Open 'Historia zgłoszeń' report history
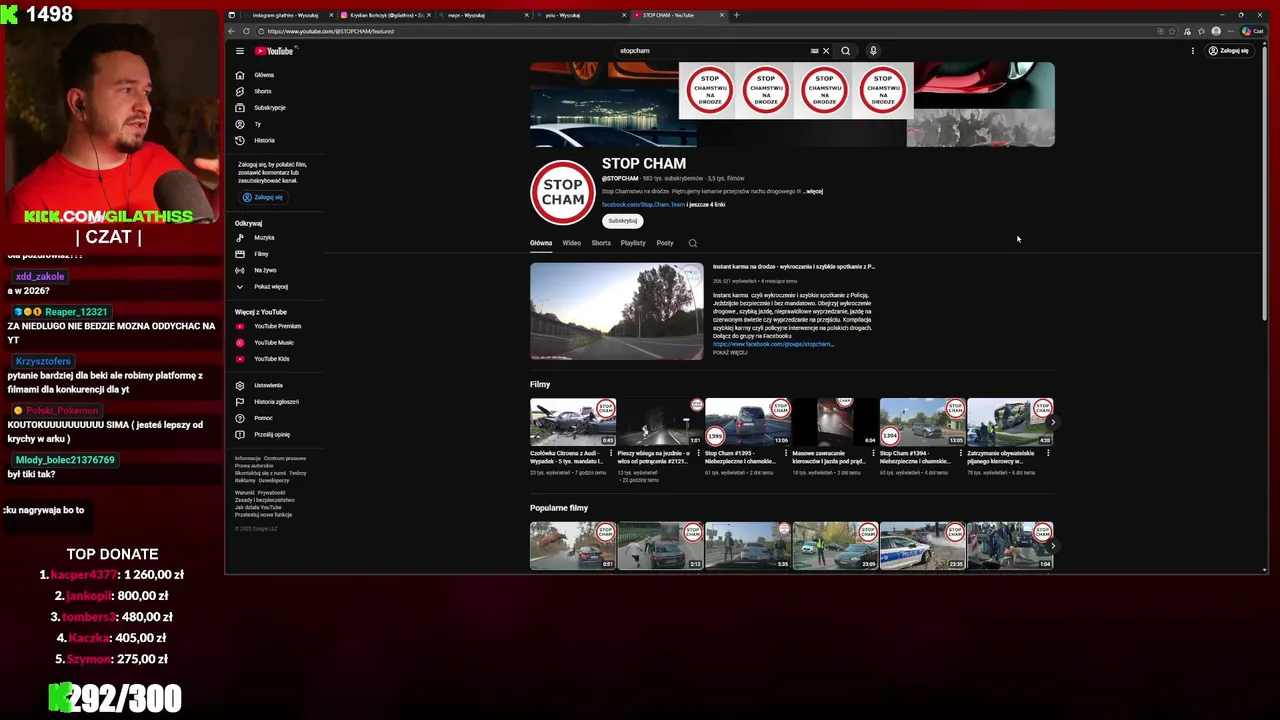This screenshot has width=1280, height=720. tap(276, 402)
